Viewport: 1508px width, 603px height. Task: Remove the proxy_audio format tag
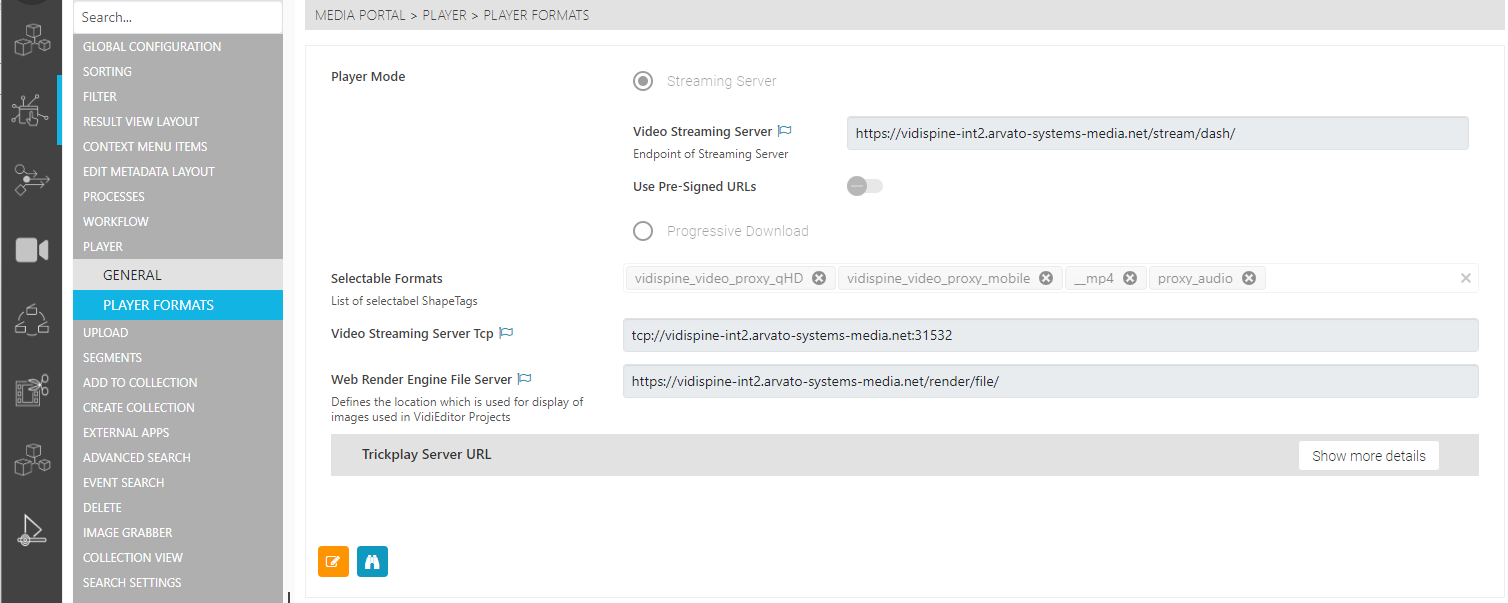coord(1249,278)
